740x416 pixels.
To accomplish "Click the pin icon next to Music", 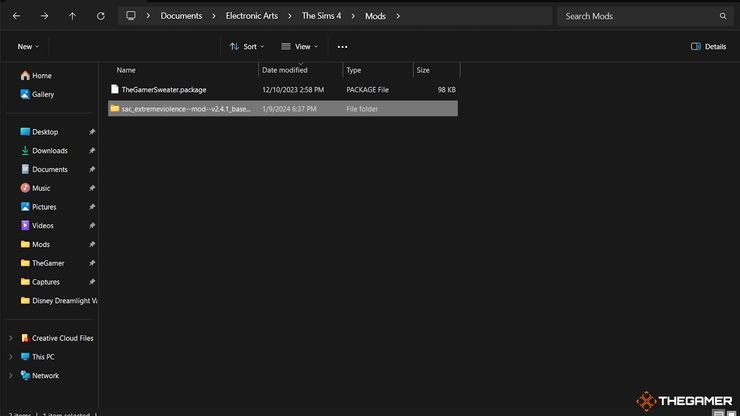I will point(92,188).
